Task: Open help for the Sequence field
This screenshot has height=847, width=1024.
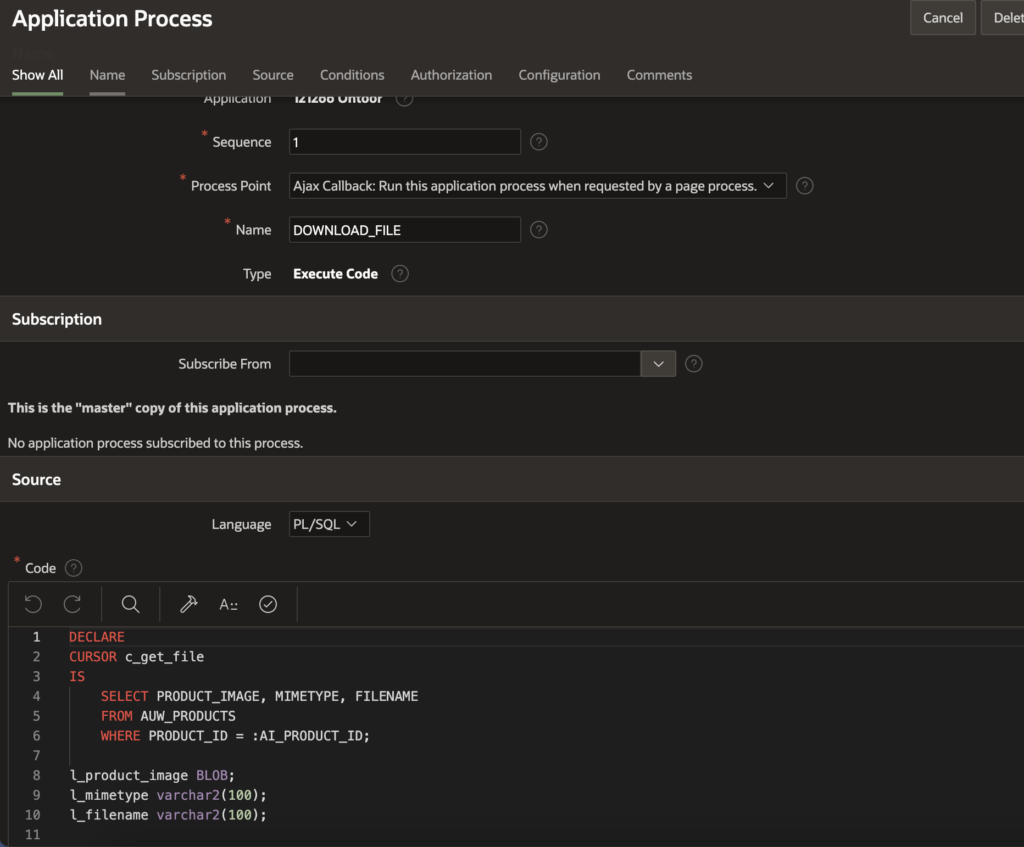Action: coord(539,142)
